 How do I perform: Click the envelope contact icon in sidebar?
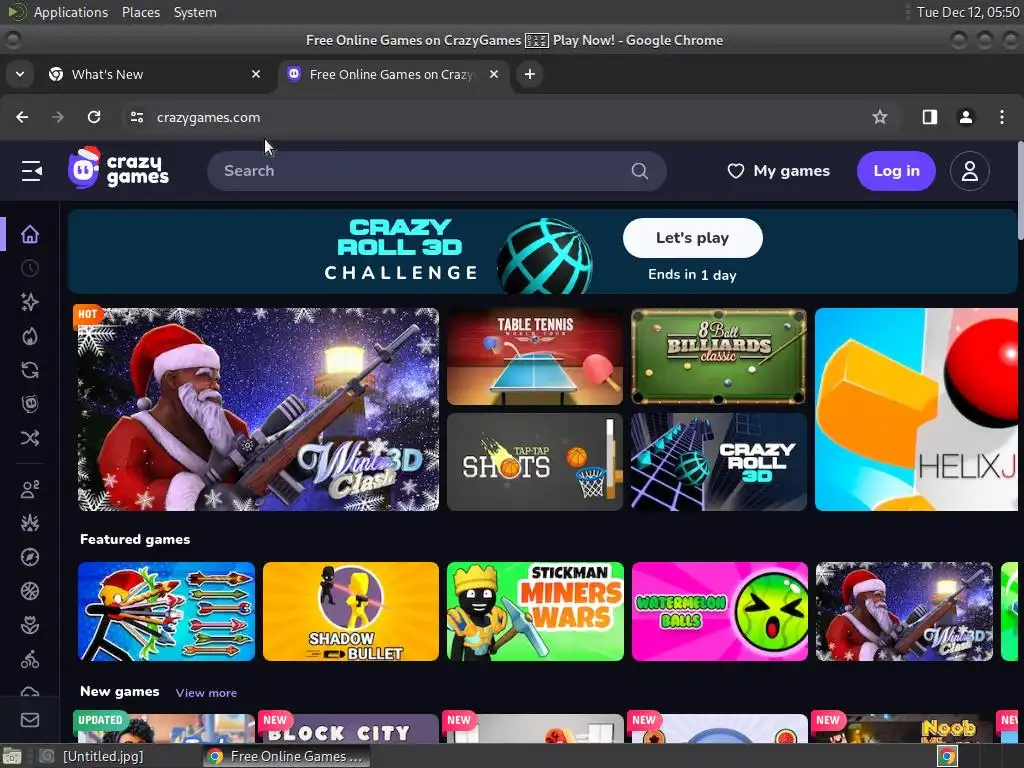click(x=29, y=720)
